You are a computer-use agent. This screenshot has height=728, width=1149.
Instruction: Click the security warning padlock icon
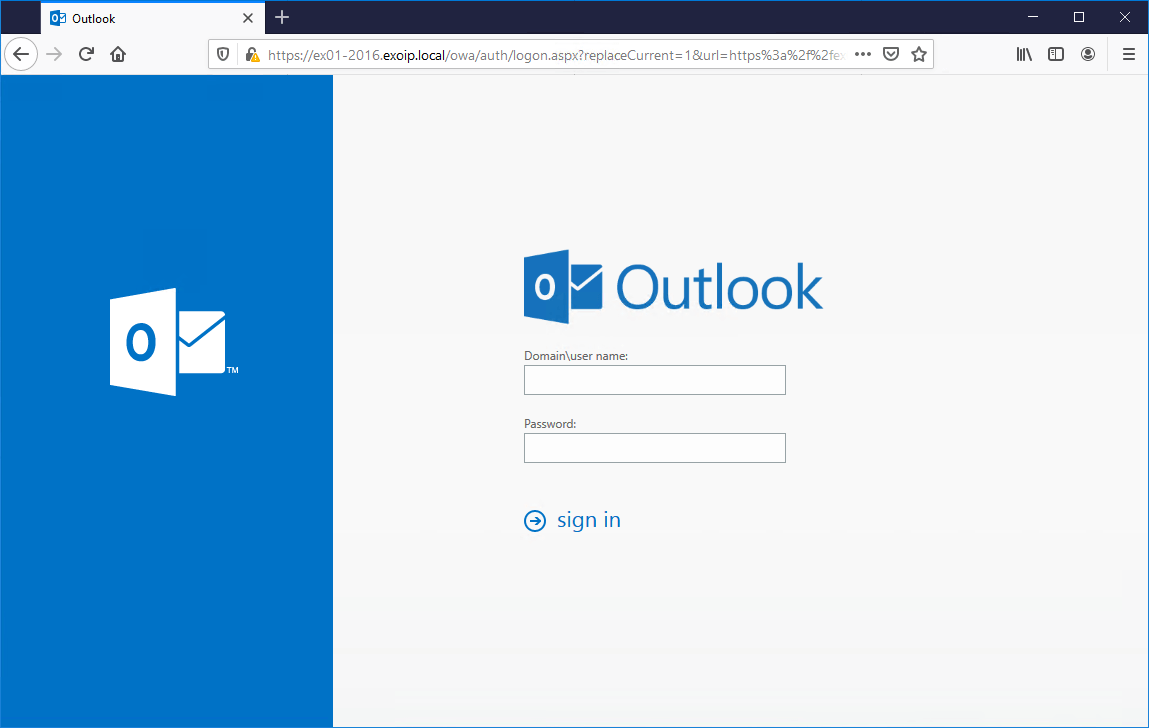tap(251, 54)
